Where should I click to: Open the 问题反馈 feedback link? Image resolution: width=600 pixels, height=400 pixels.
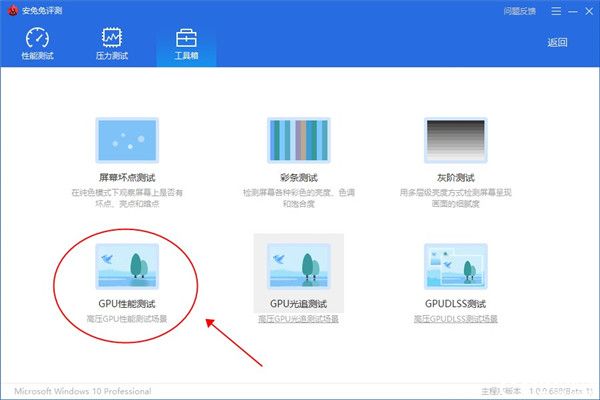coord(520,11)
